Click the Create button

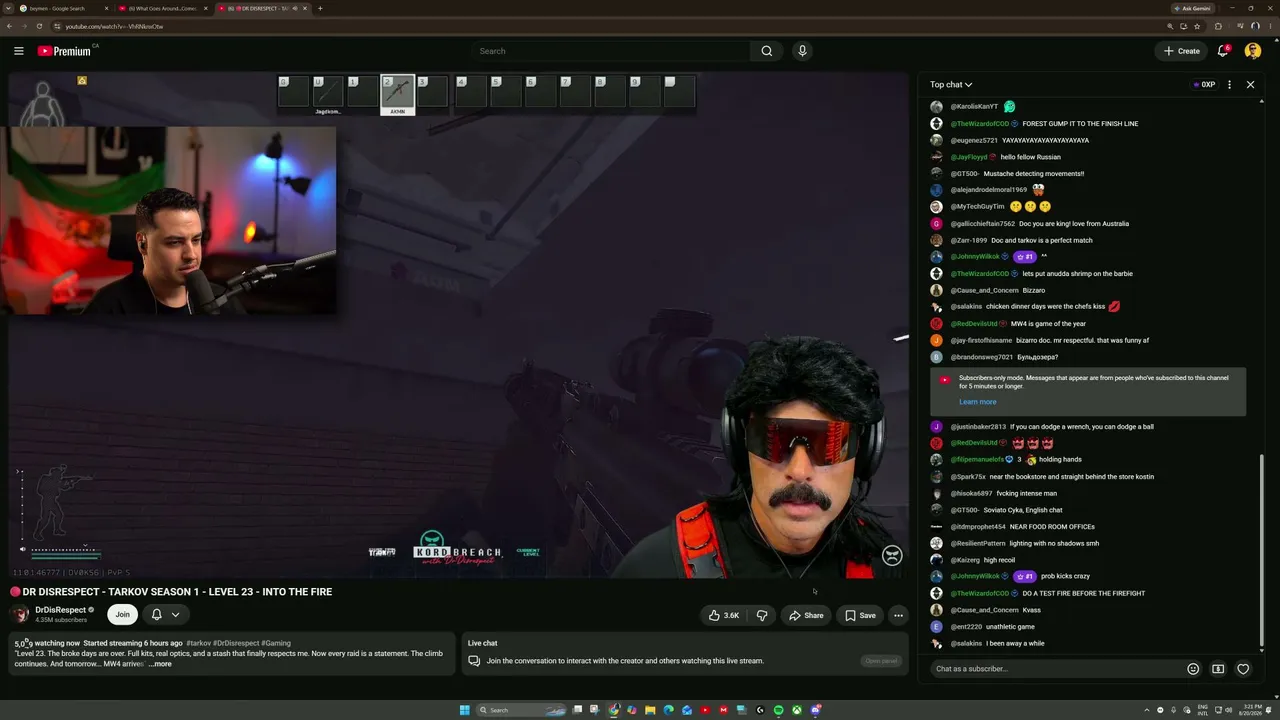[x=1182, y=51]
